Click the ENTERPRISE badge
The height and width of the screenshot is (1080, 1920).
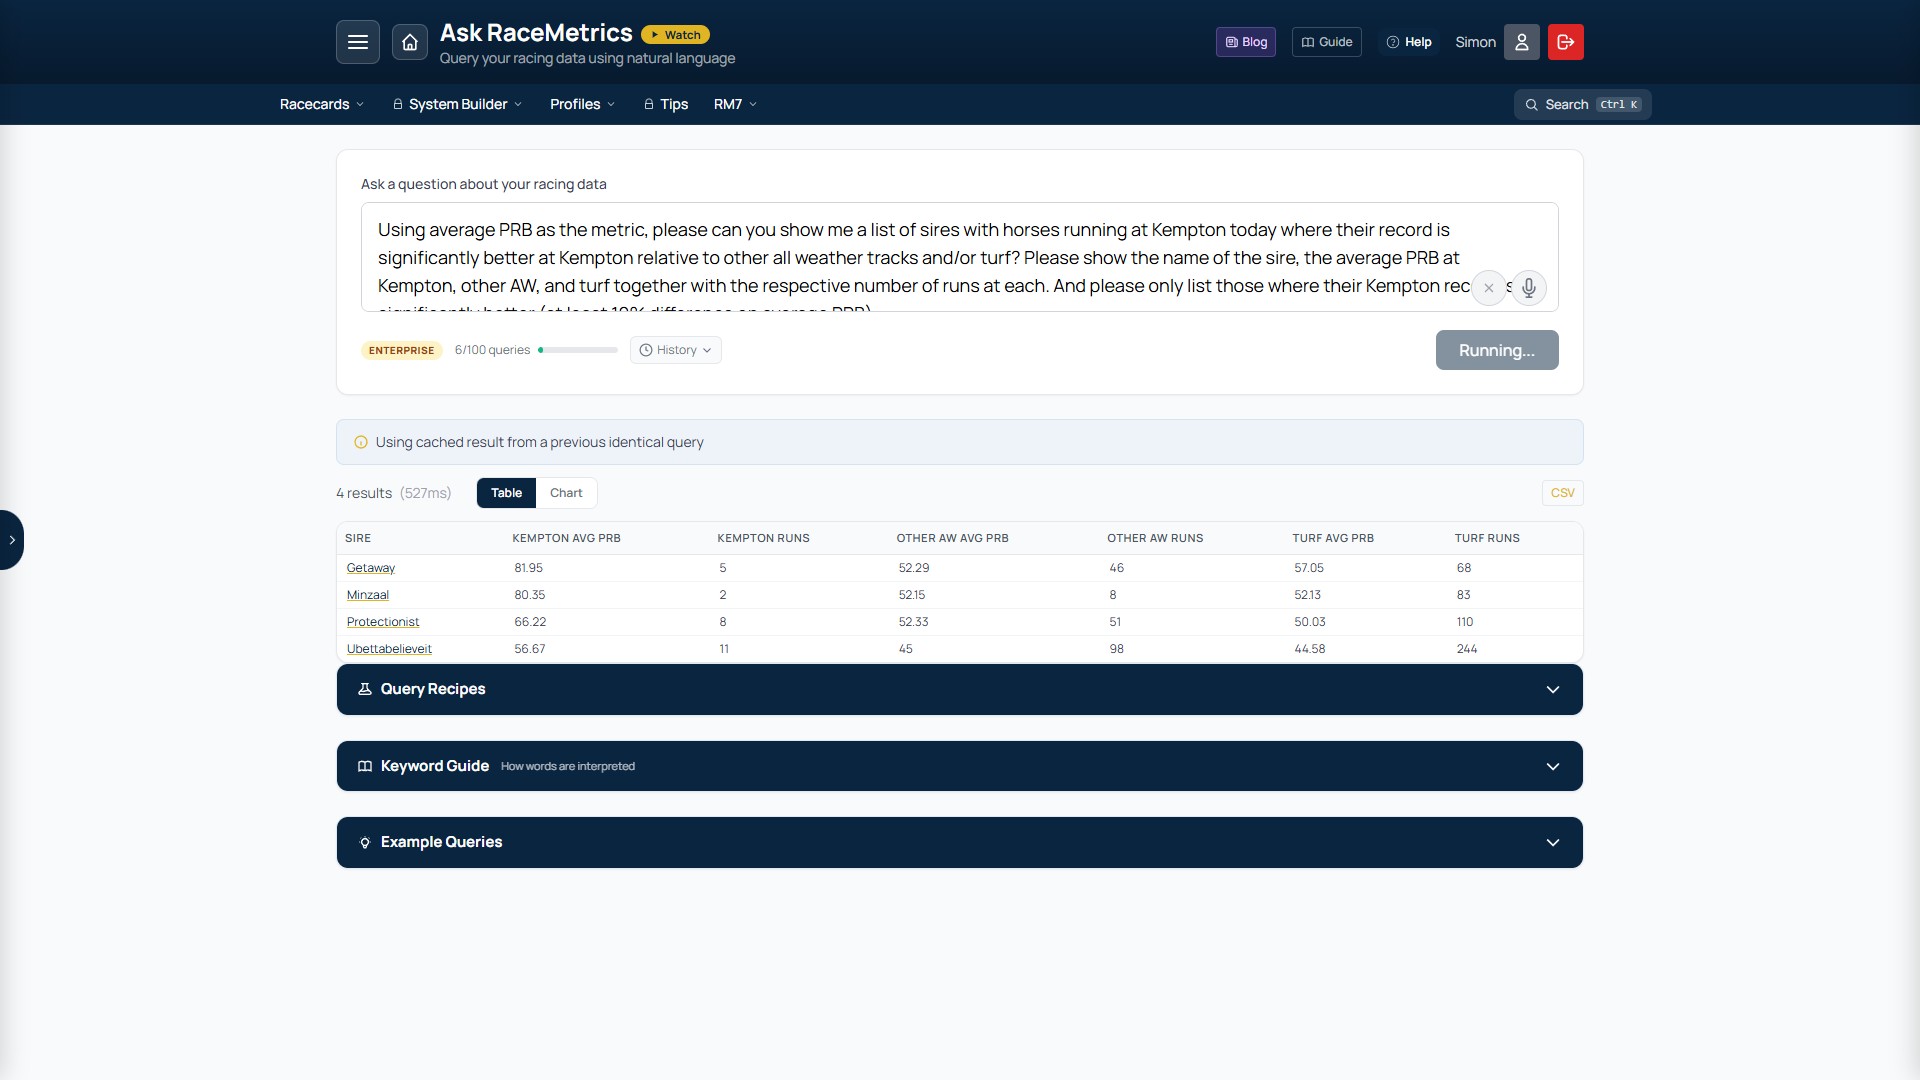(x=402, y=350)
